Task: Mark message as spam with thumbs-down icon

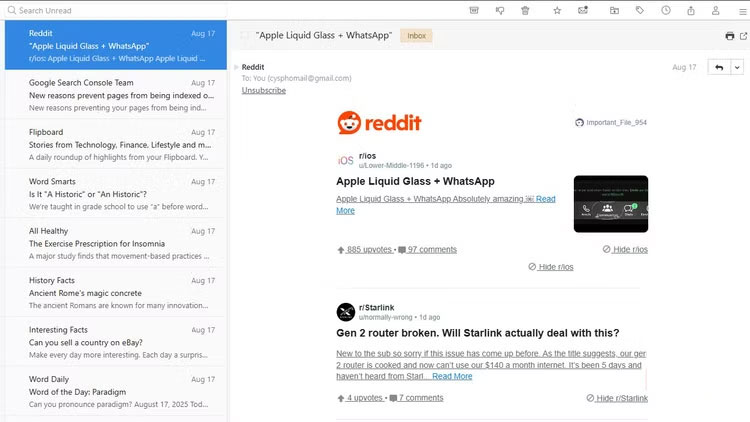Action: 500,10
